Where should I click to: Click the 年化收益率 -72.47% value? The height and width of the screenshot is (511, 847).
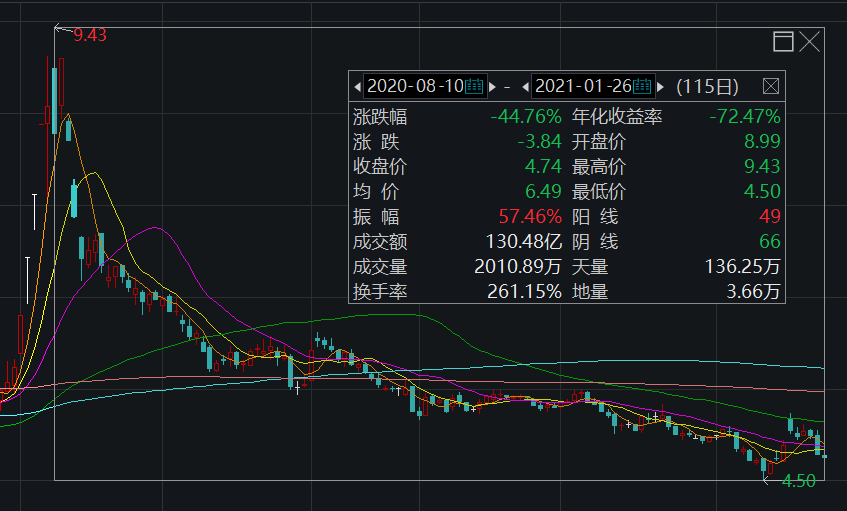pos(744,117)
